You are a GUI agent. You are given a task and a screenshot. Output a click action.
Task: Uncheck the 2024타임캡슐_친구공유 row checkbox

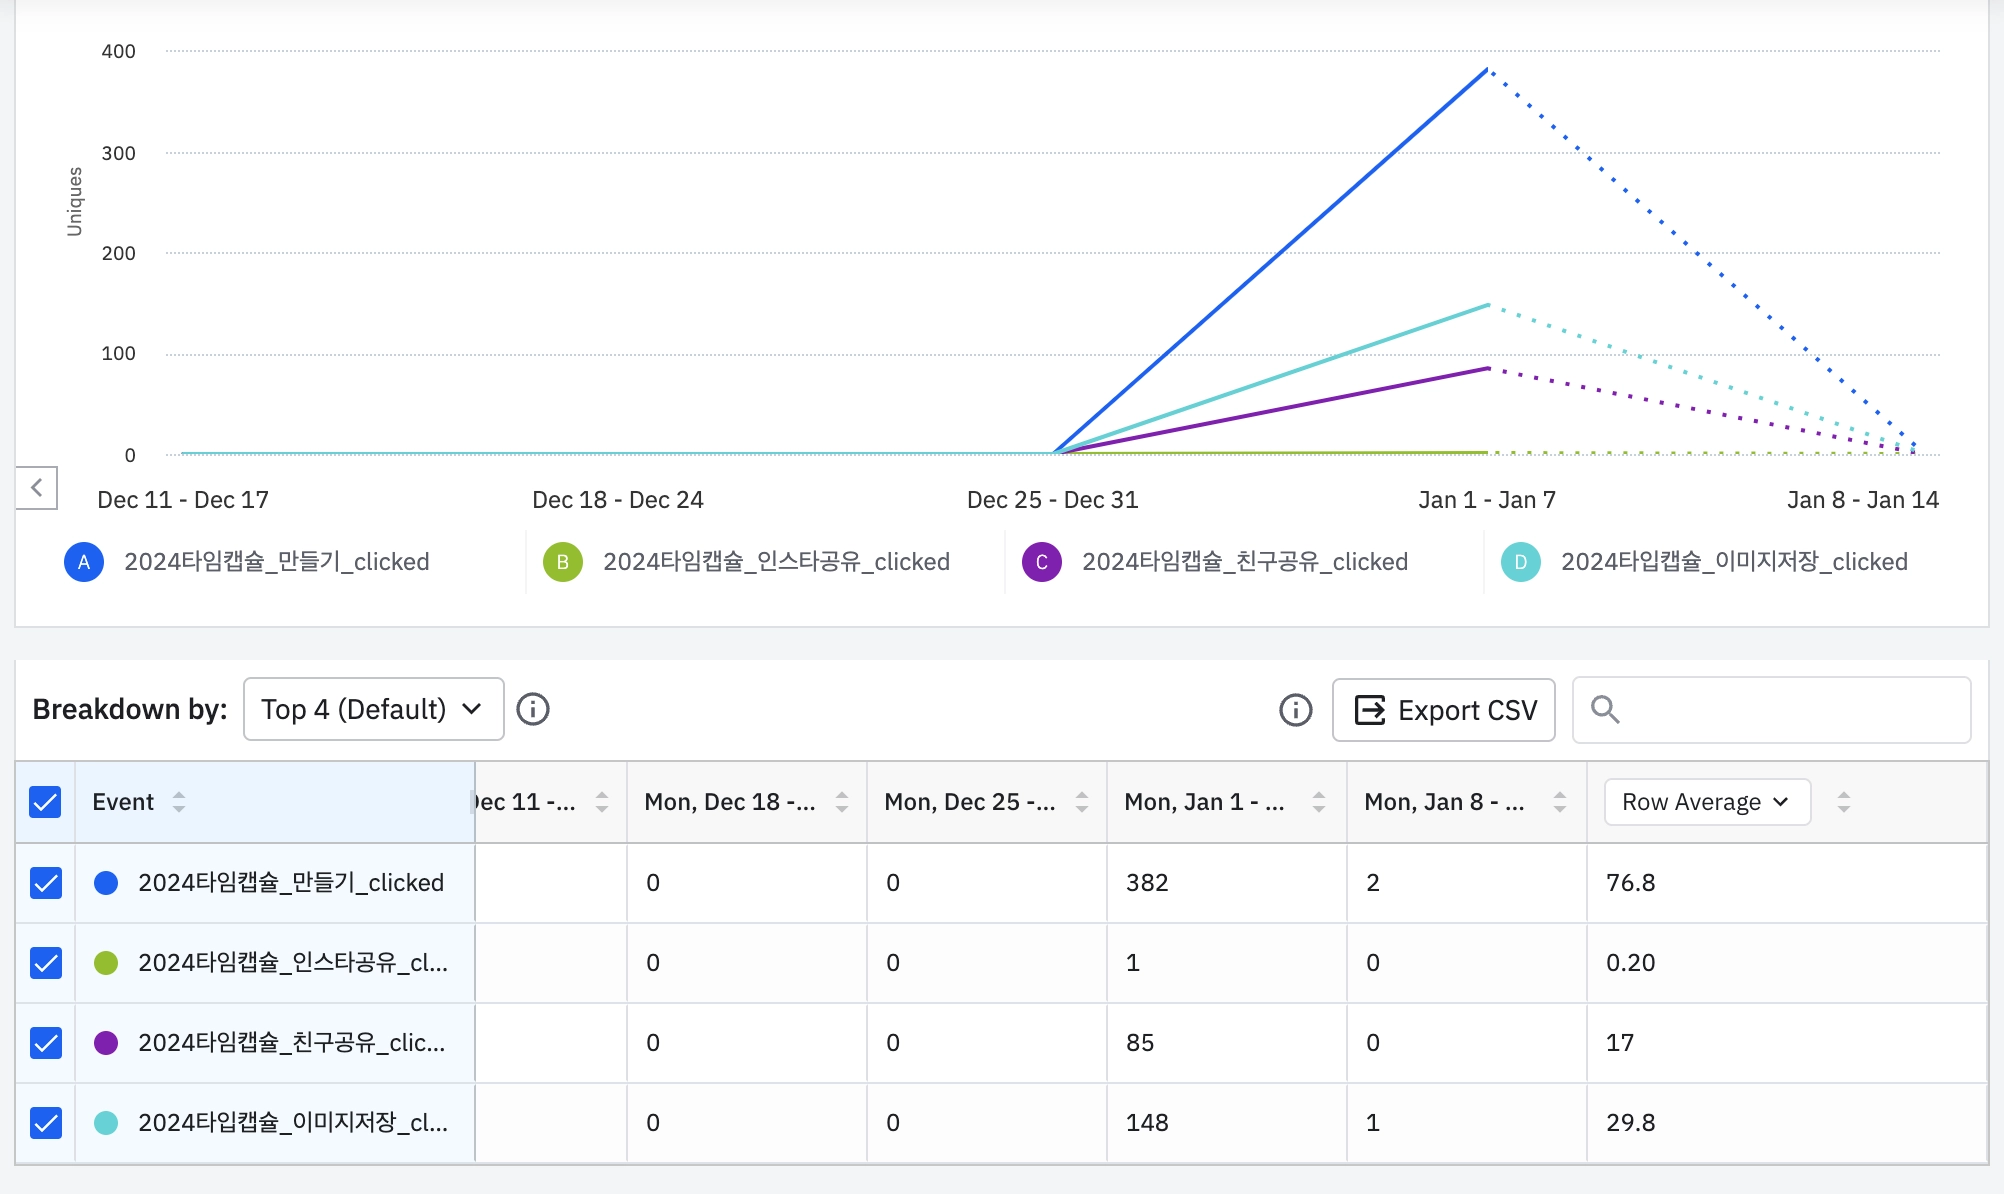pyautogui.click(x=46, y=1043)
